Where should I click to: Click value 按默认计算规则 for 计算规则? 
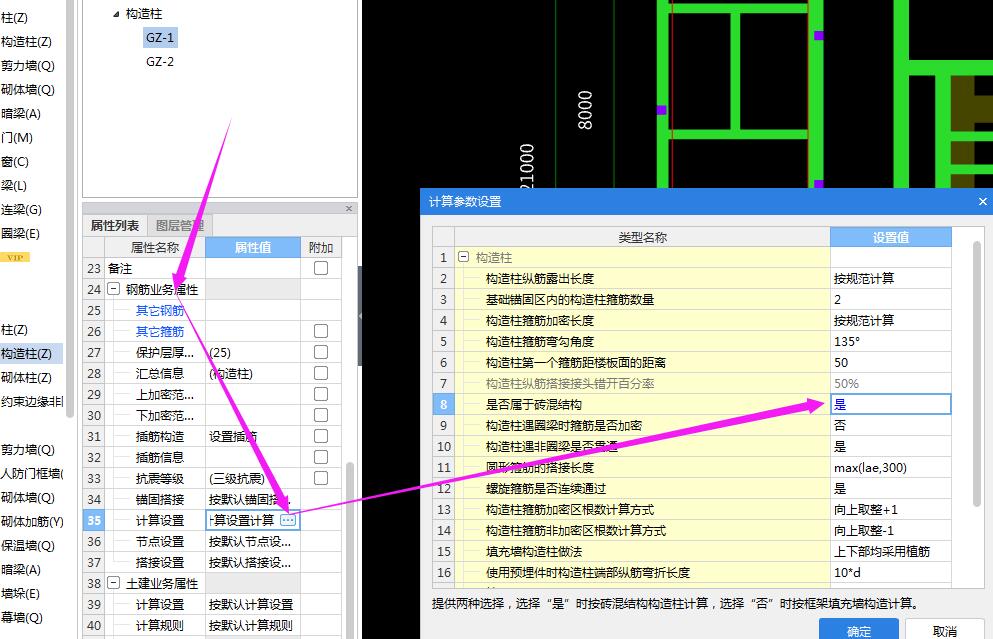click(x=251, y=625)
